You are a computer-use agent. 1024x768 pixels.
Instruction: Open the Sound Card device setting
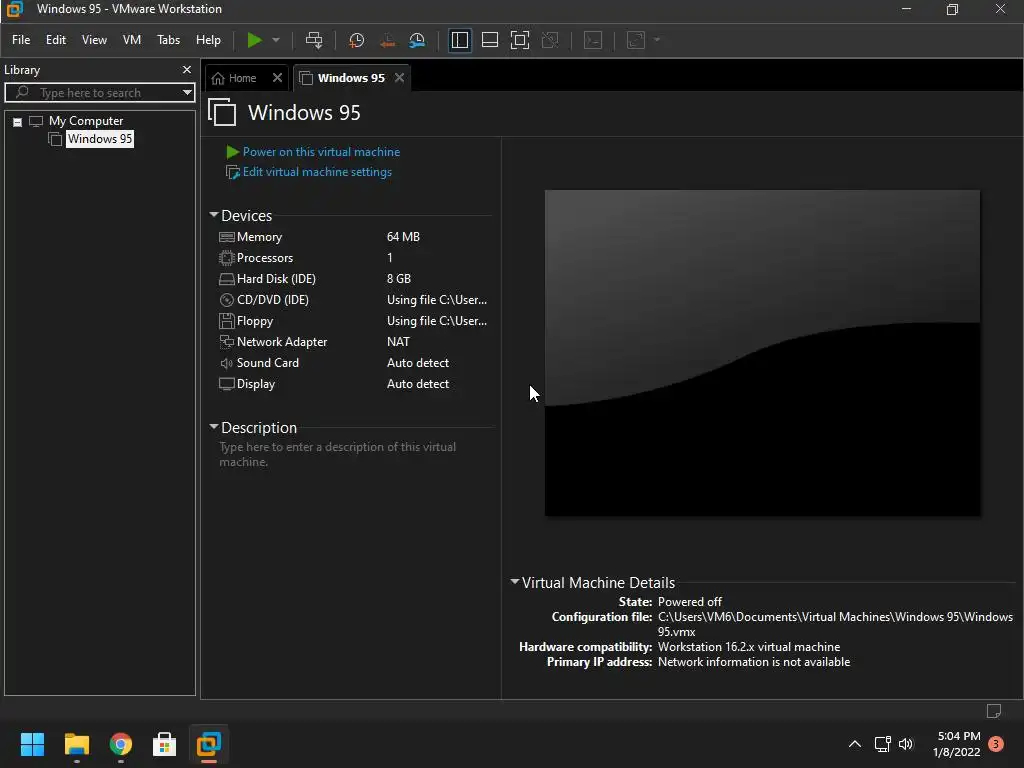(x=267, y=362)
